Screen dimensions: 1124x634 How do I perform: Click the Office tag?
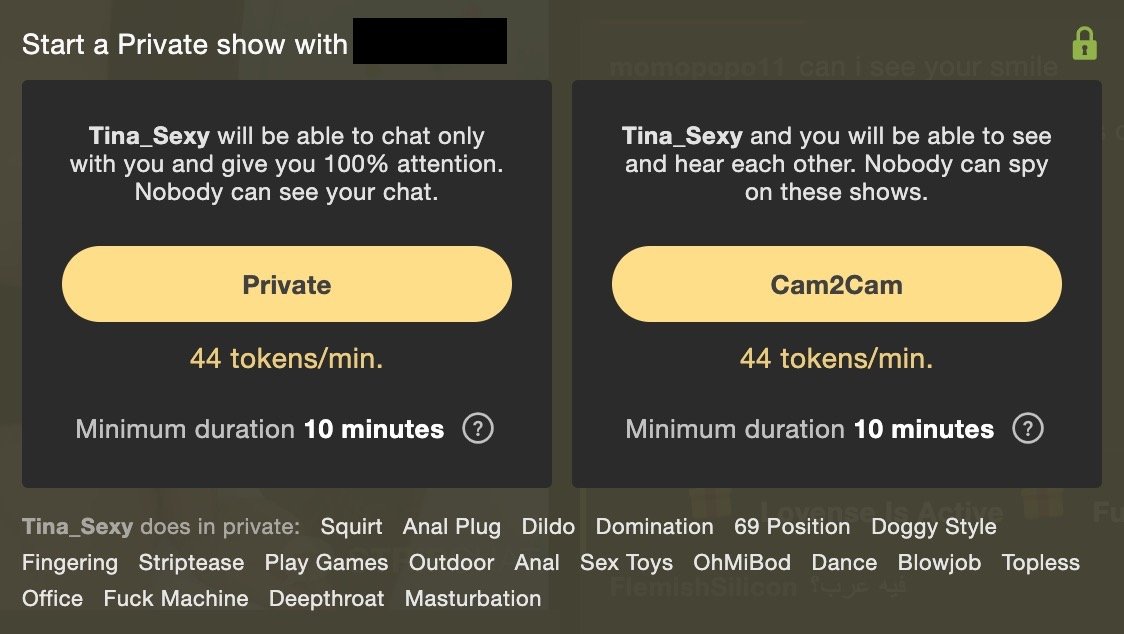52,598
